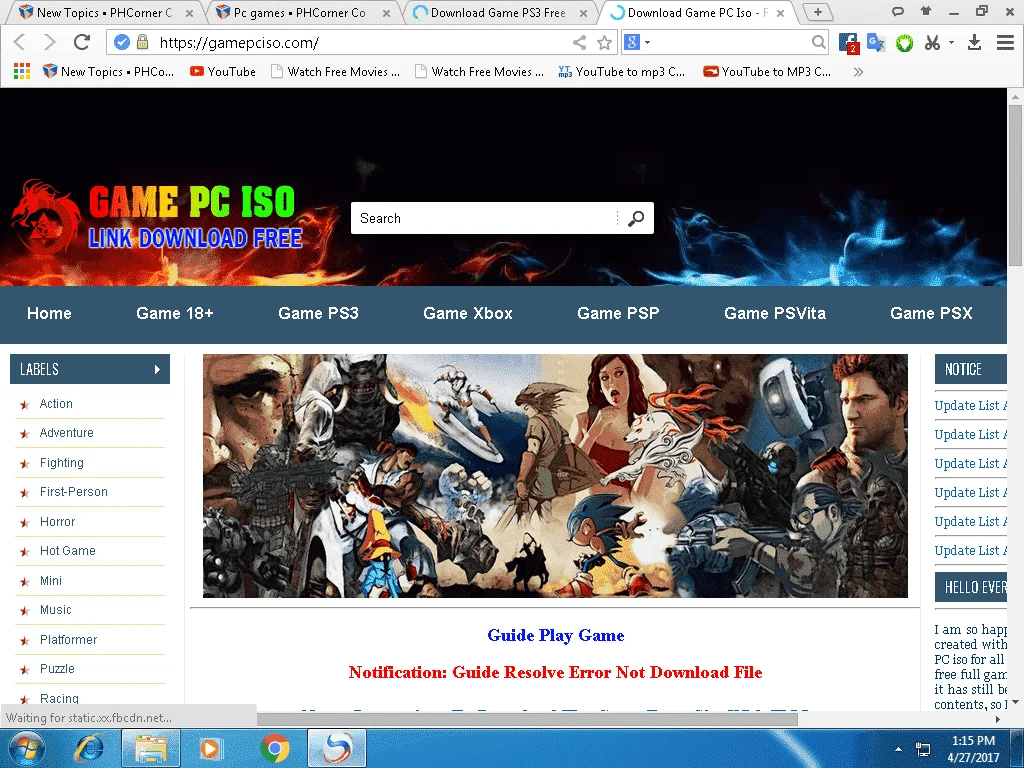Image resolution: width=1024 pixels, height=768 pixels.
Task: Click the vertical page scrollbar thumb
Action: click(x=1015, y=184)
